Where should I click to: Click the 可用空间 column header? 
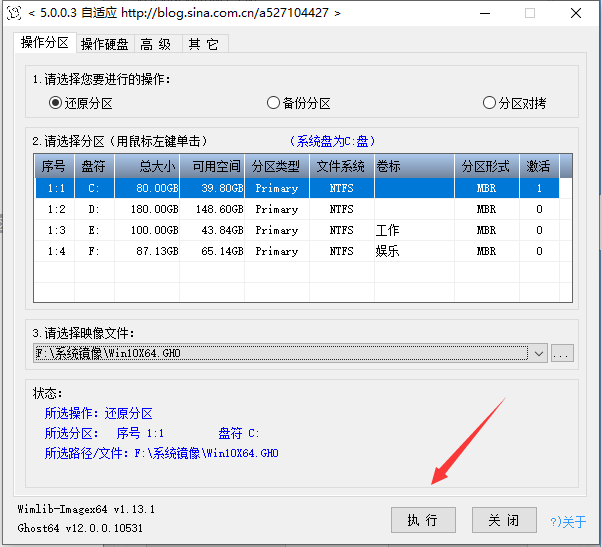[x=214, y=166]
